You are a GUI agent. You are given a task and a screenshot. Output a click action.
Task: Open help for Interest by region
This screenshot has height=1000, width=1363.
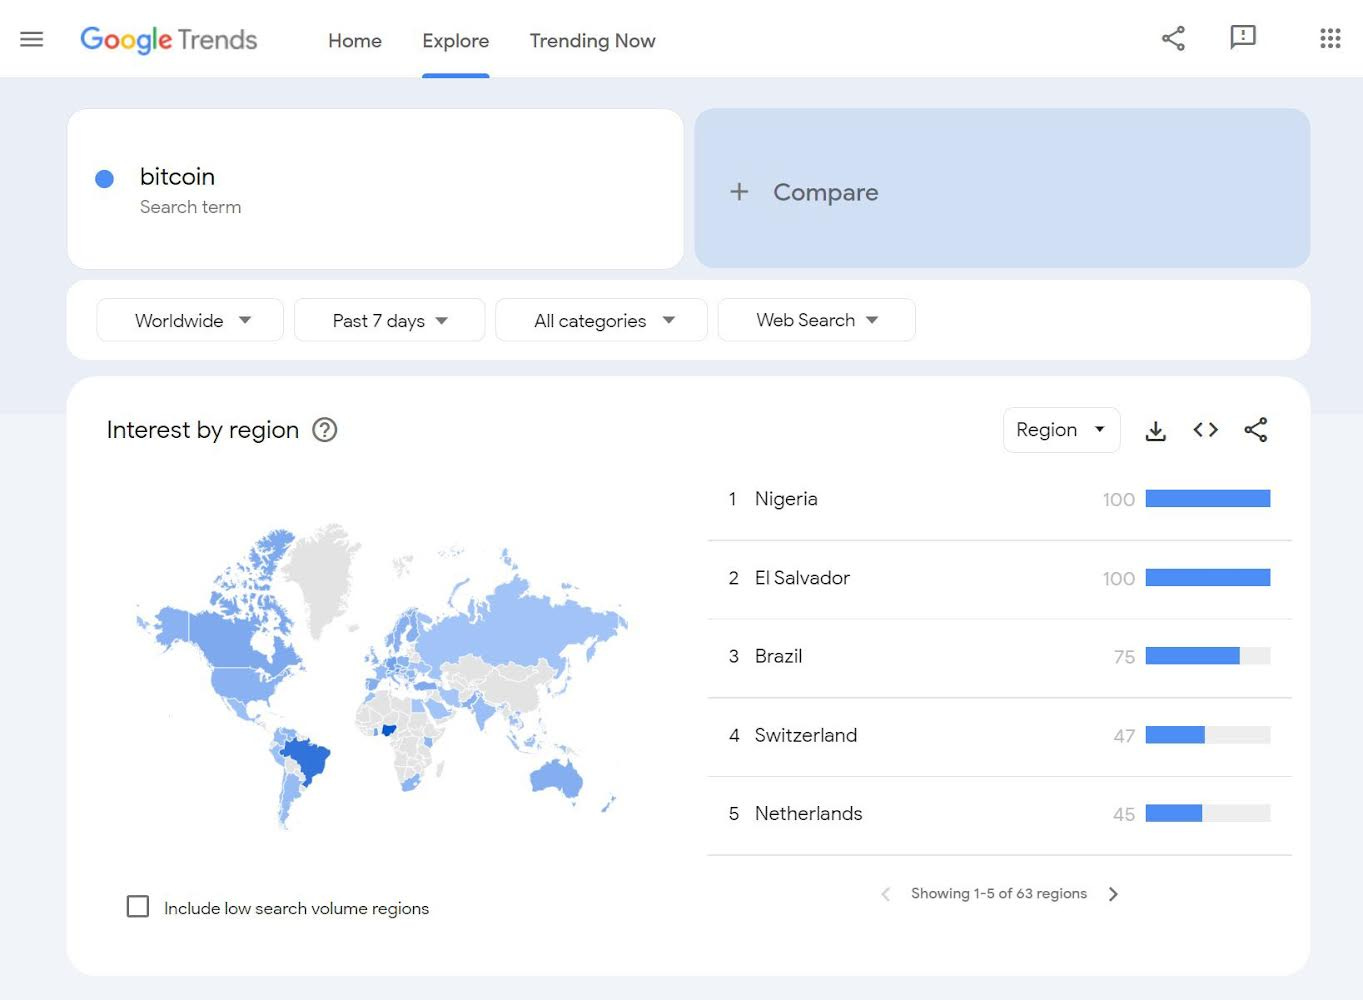(325, 430)
